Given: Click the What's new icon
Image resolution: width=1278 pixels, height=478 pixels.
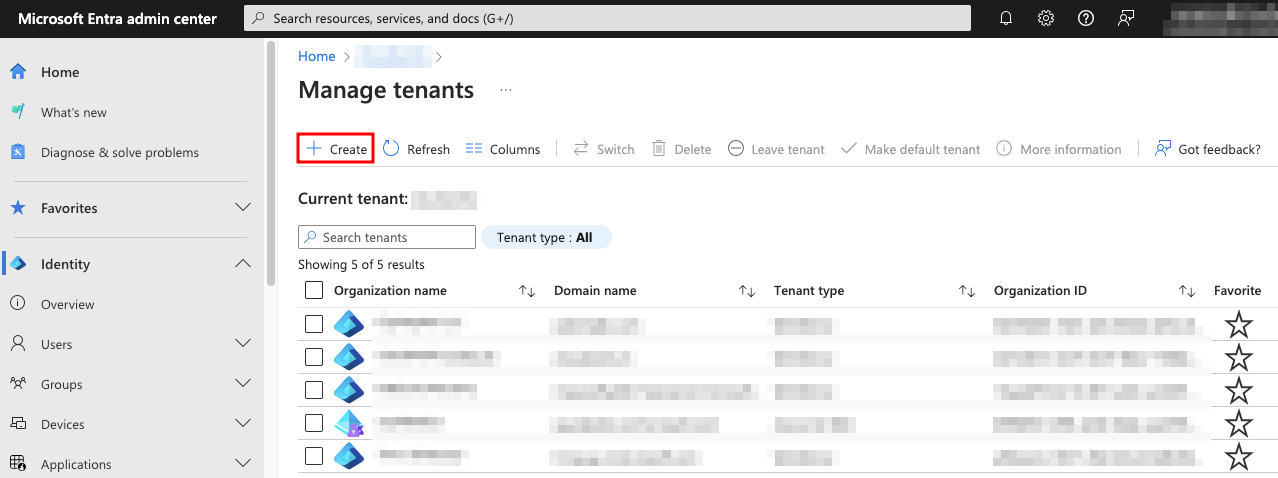Looking at the screenshot, I should click(18, 112).
